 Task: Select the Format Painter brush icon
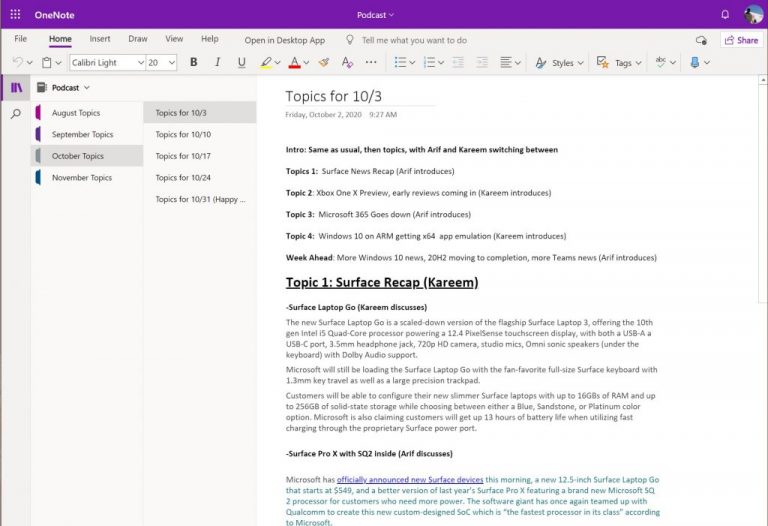(323, 62)
